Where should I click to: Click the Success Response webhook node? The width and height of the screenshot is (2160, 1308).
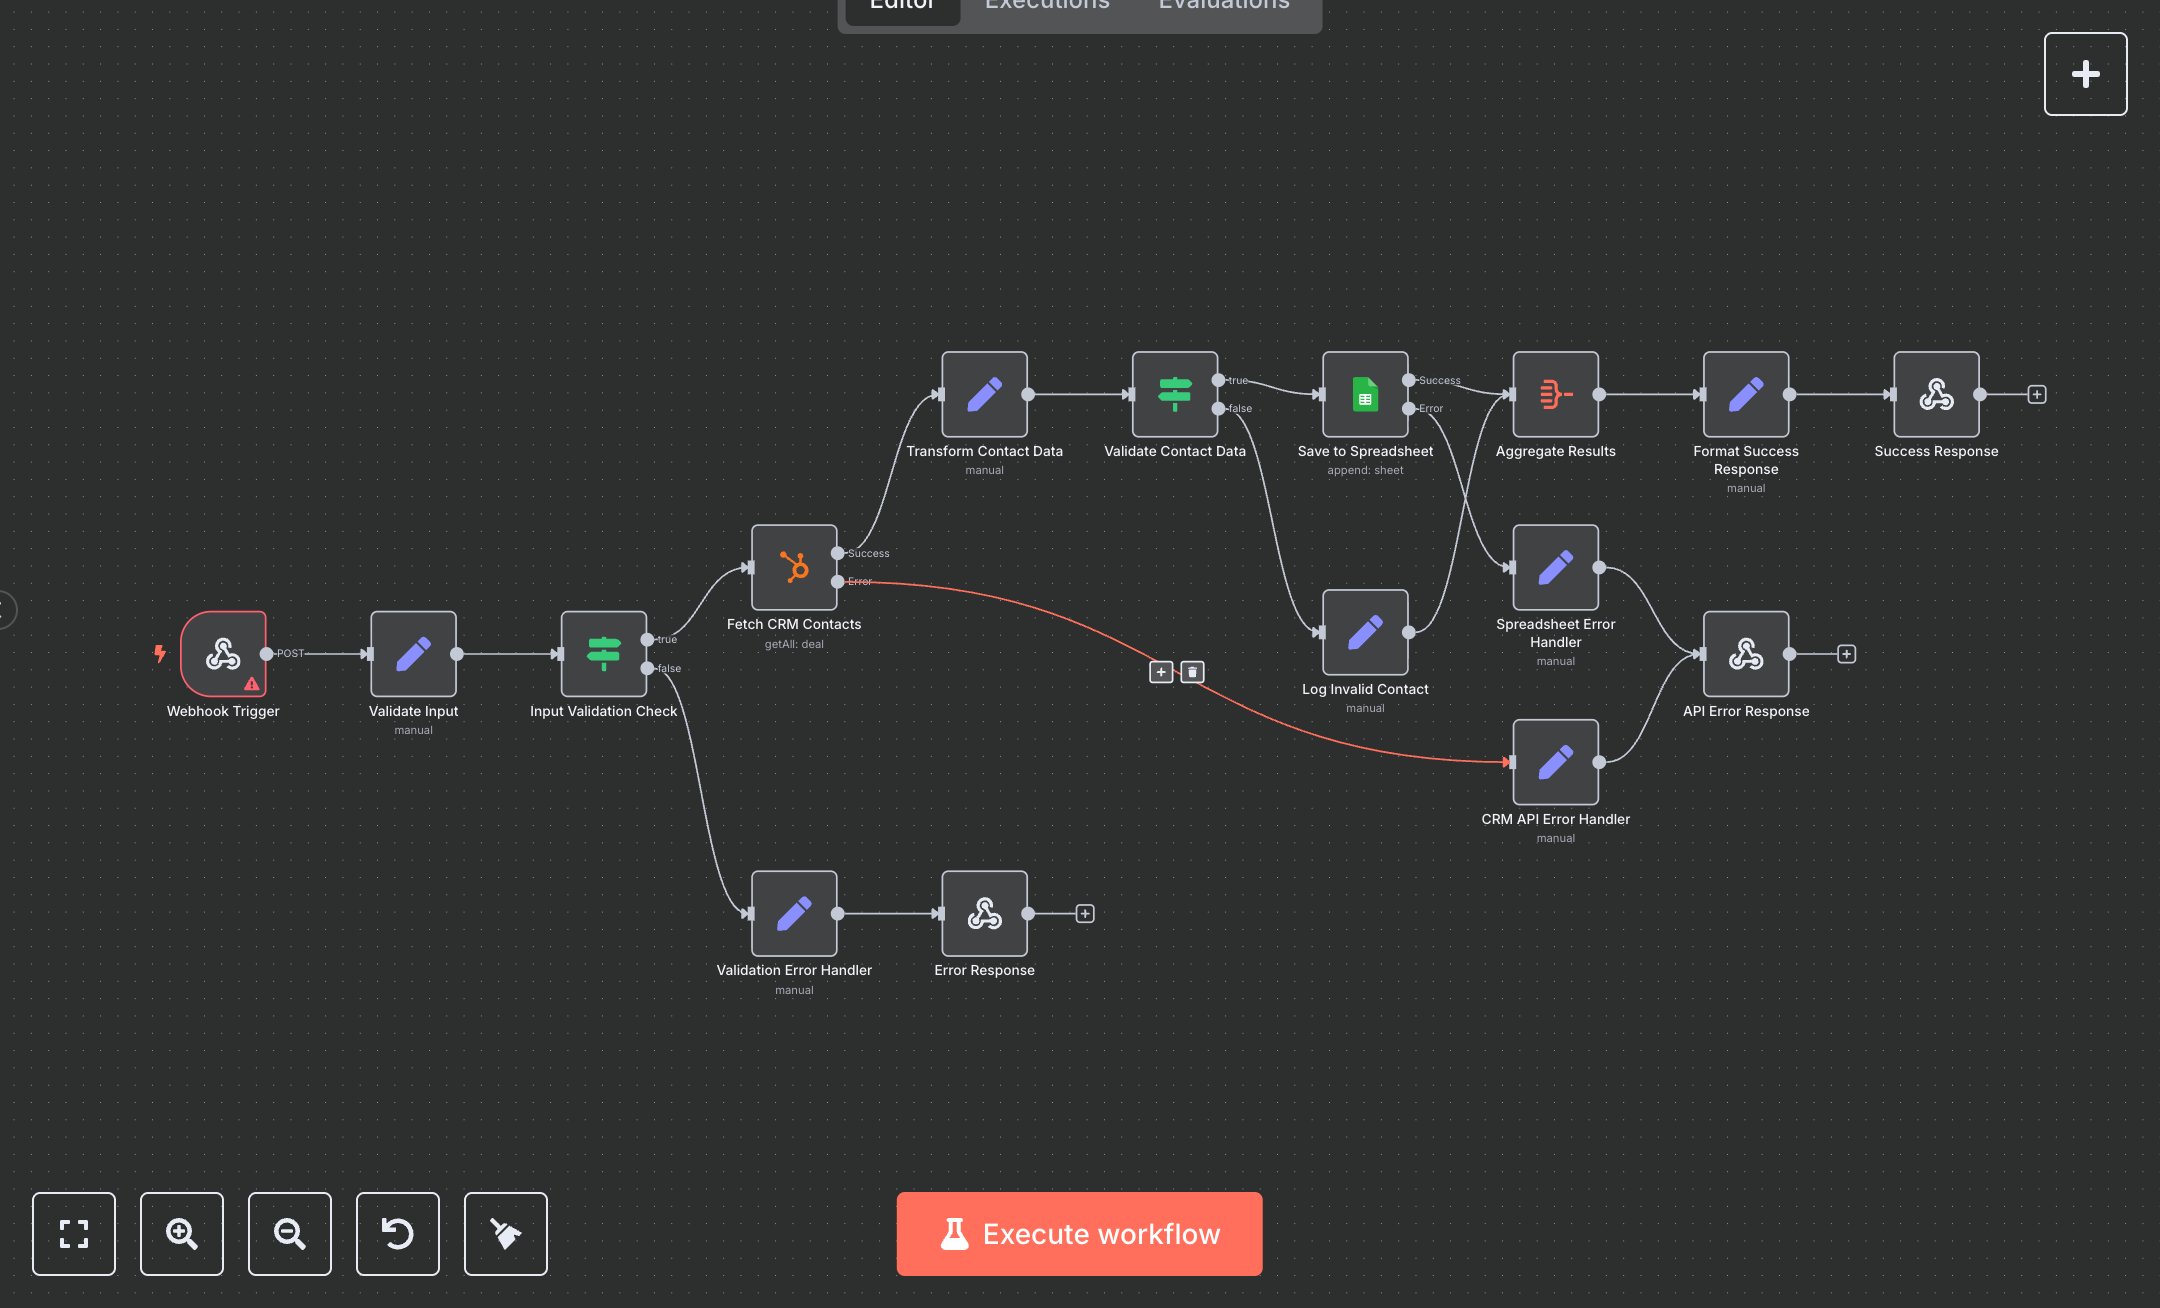(1936, 394)
